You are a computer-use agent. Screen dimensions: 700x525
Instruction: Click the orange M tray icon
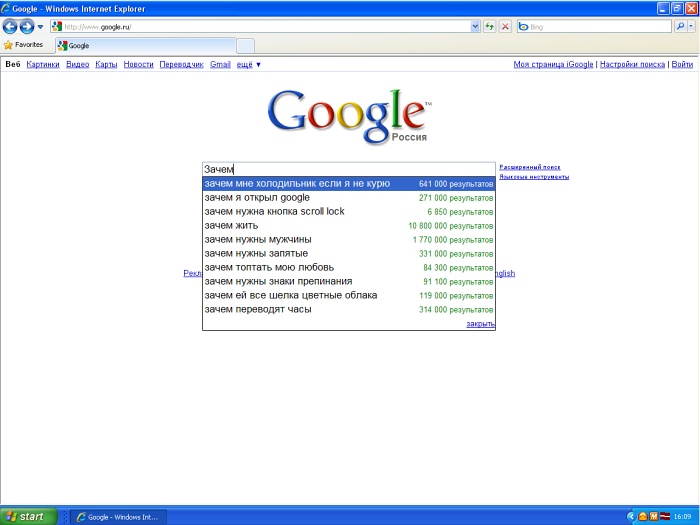[x=654, y=517]
